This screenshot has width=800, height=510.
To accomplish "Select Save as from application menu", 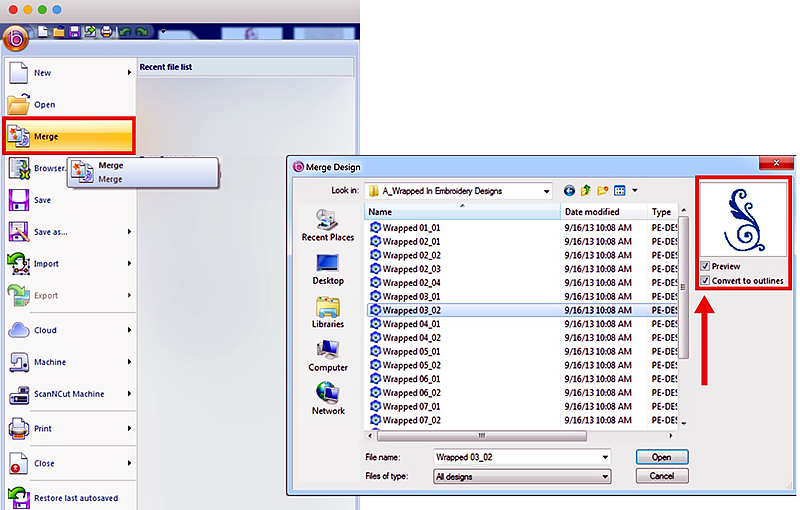I will 49,232.
